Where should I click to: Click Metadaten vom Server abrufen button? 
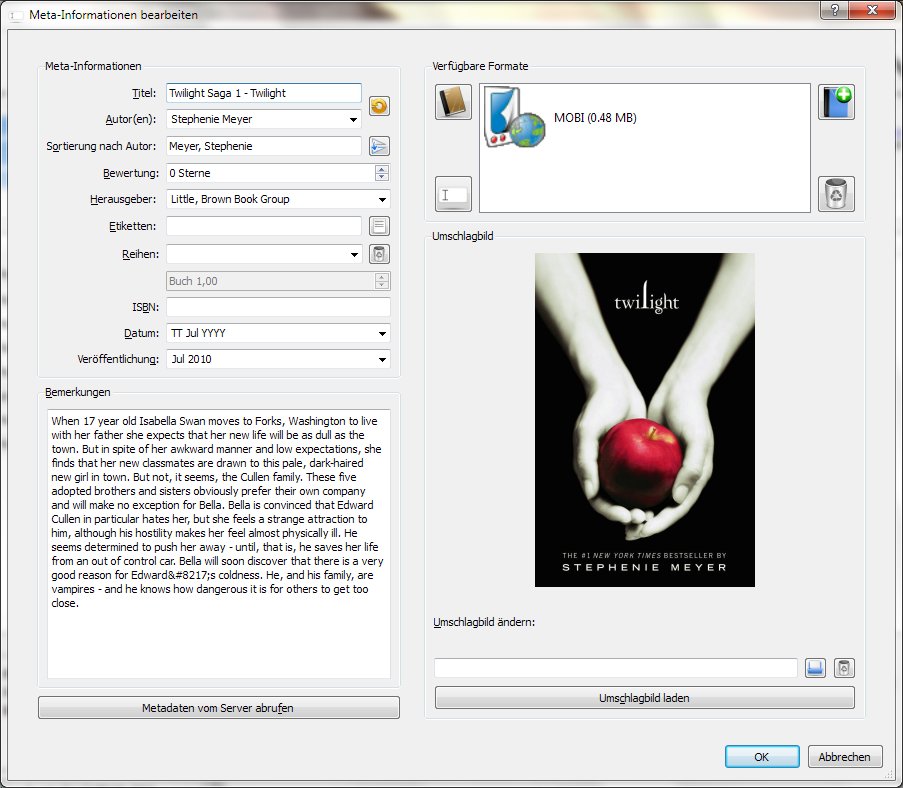pyautogui.click(x=219, y=708)
